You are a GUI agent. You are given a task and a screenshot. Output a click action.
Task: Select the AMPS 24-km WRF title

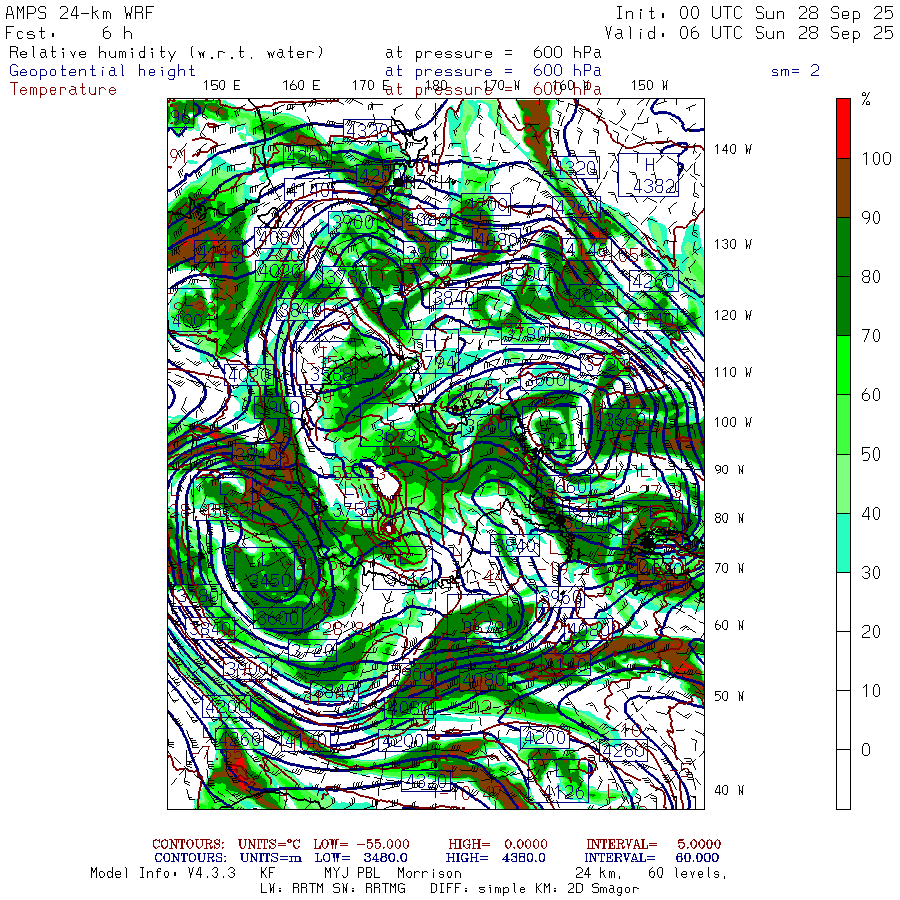coord(73,13)
